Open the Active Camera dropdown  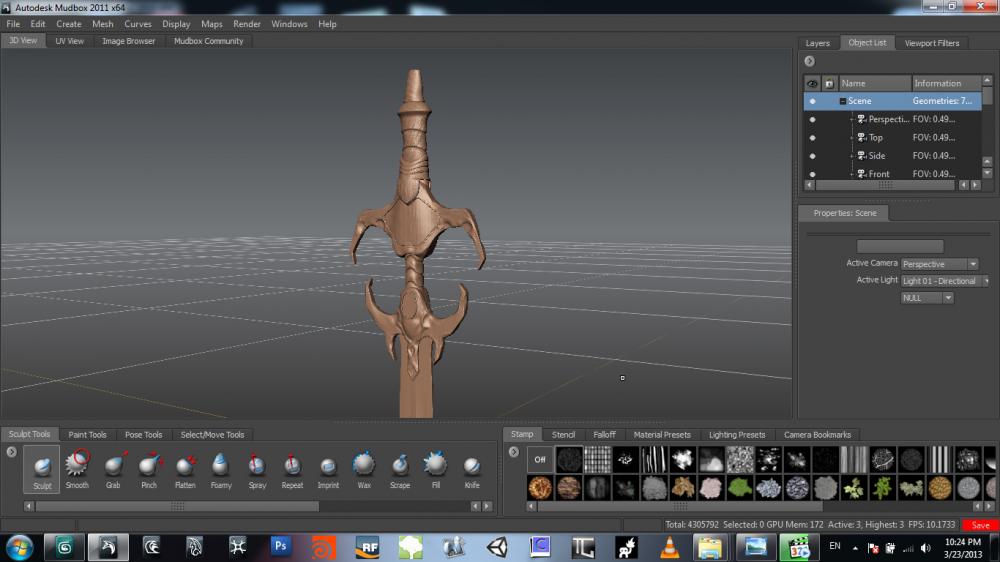(x=939, y=264)
